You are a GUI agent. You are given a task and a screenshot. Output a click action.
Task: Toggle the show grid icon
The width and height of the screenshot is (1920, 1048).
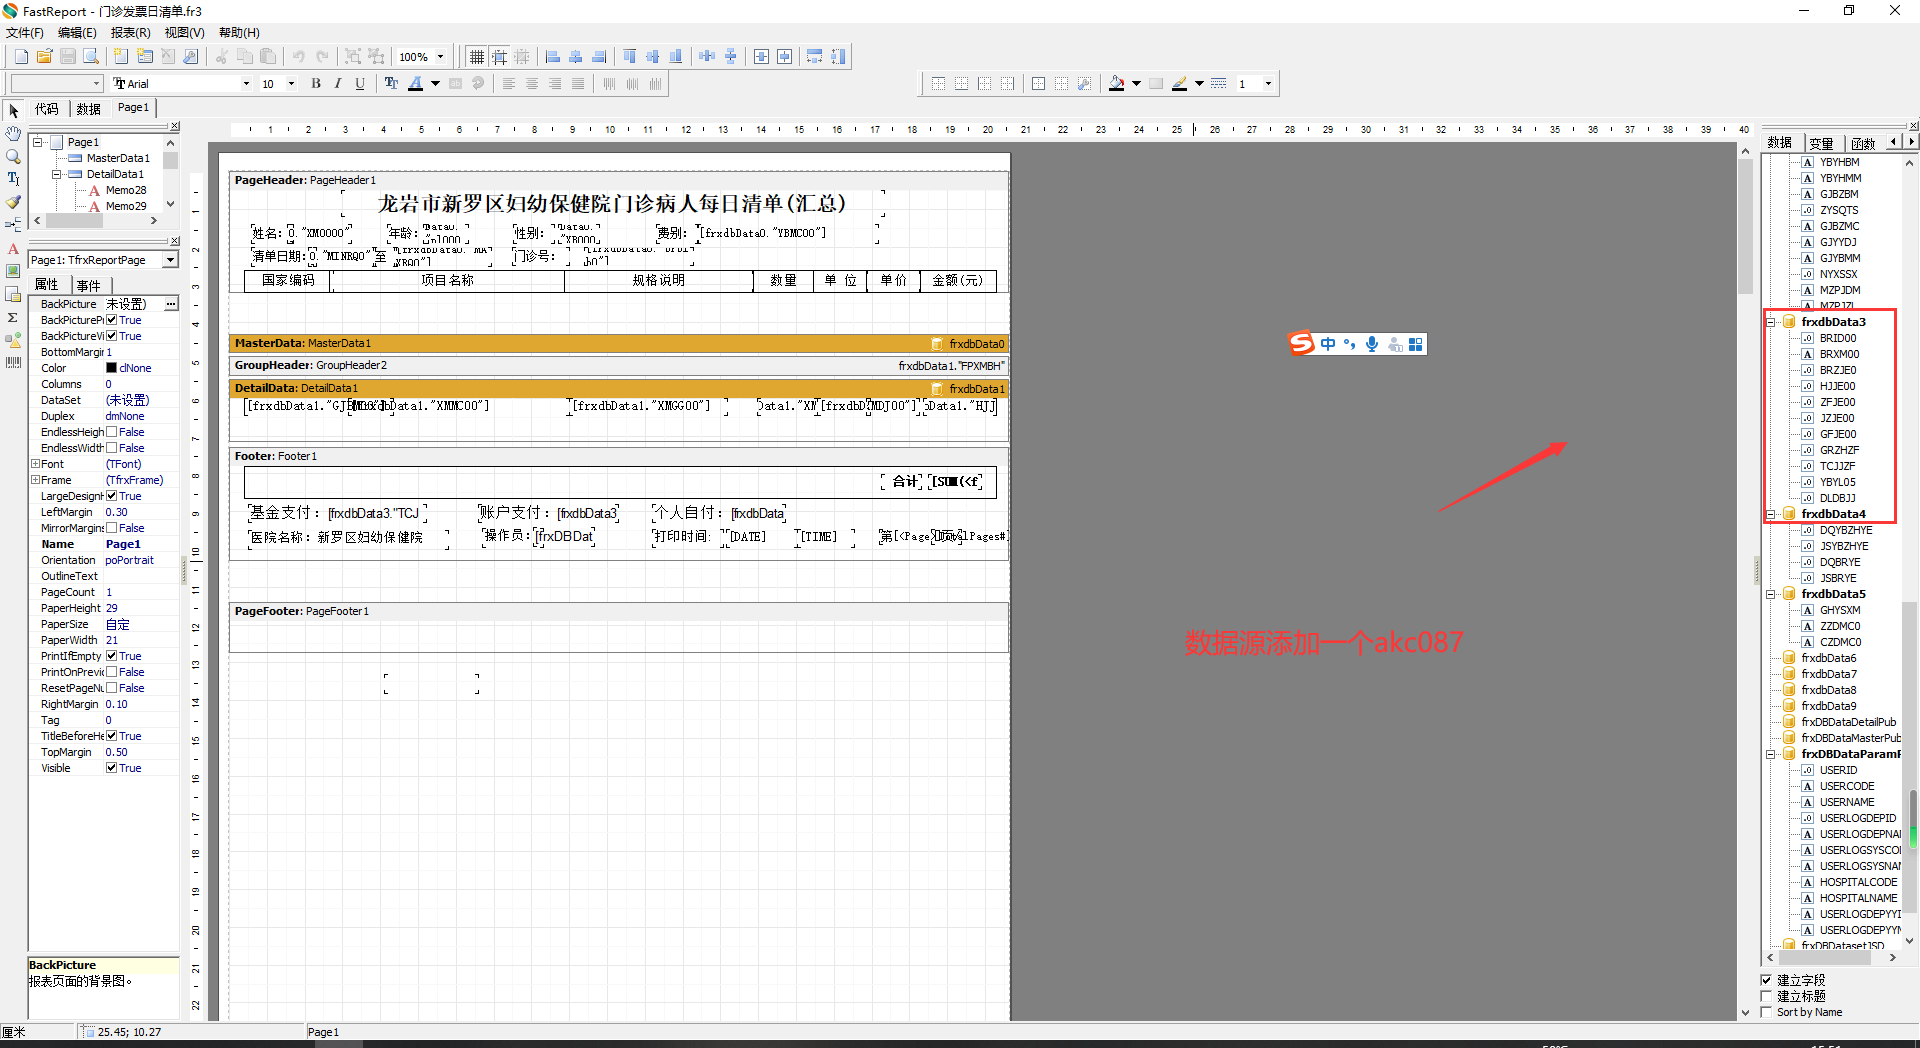(477, 57)
